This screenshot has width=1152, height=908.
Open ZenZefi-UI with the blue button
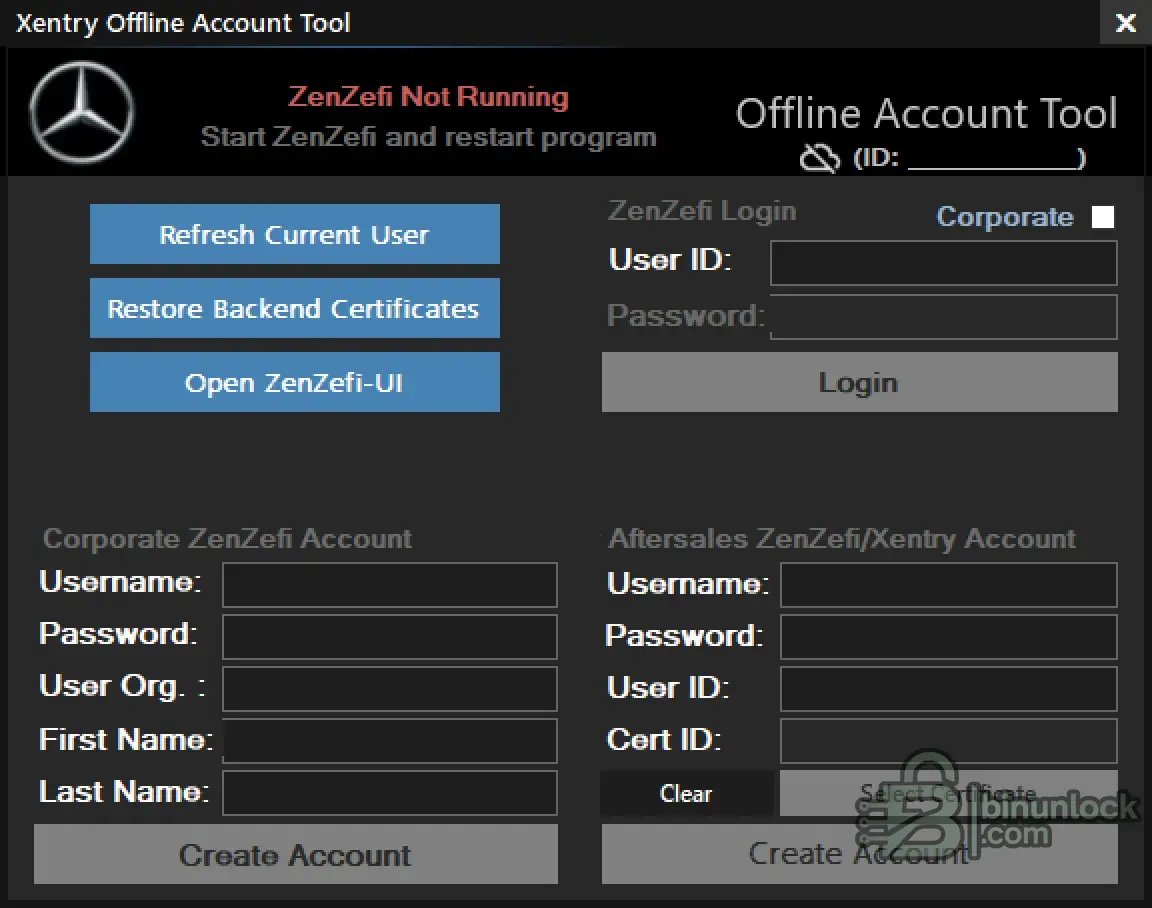tap(294, 383)
